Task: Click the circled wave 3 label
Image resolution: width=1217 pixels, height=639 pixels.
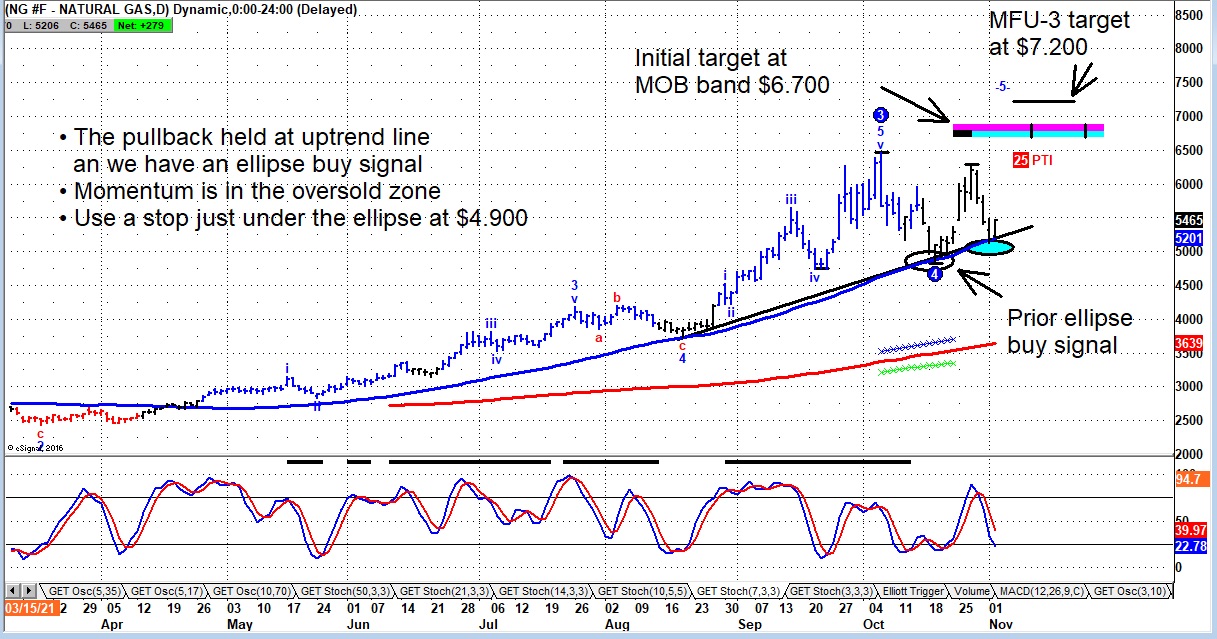Action: coord(880,115)
